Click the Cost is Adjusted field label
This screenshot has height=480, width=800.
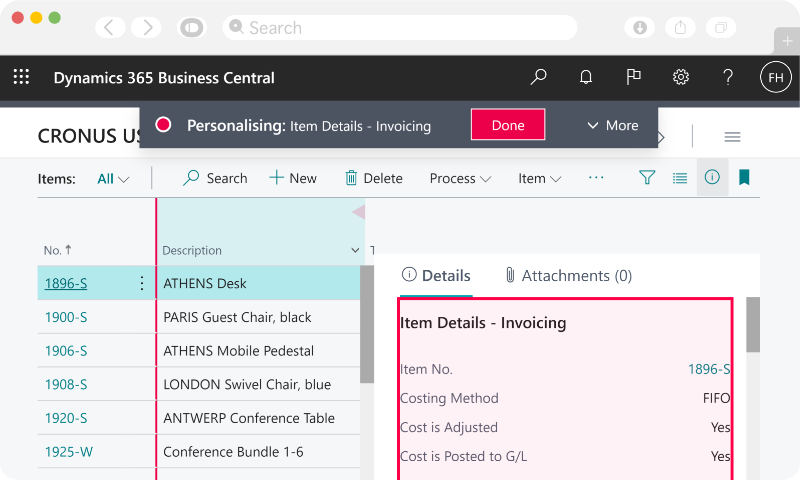click(x=448, y=427)
